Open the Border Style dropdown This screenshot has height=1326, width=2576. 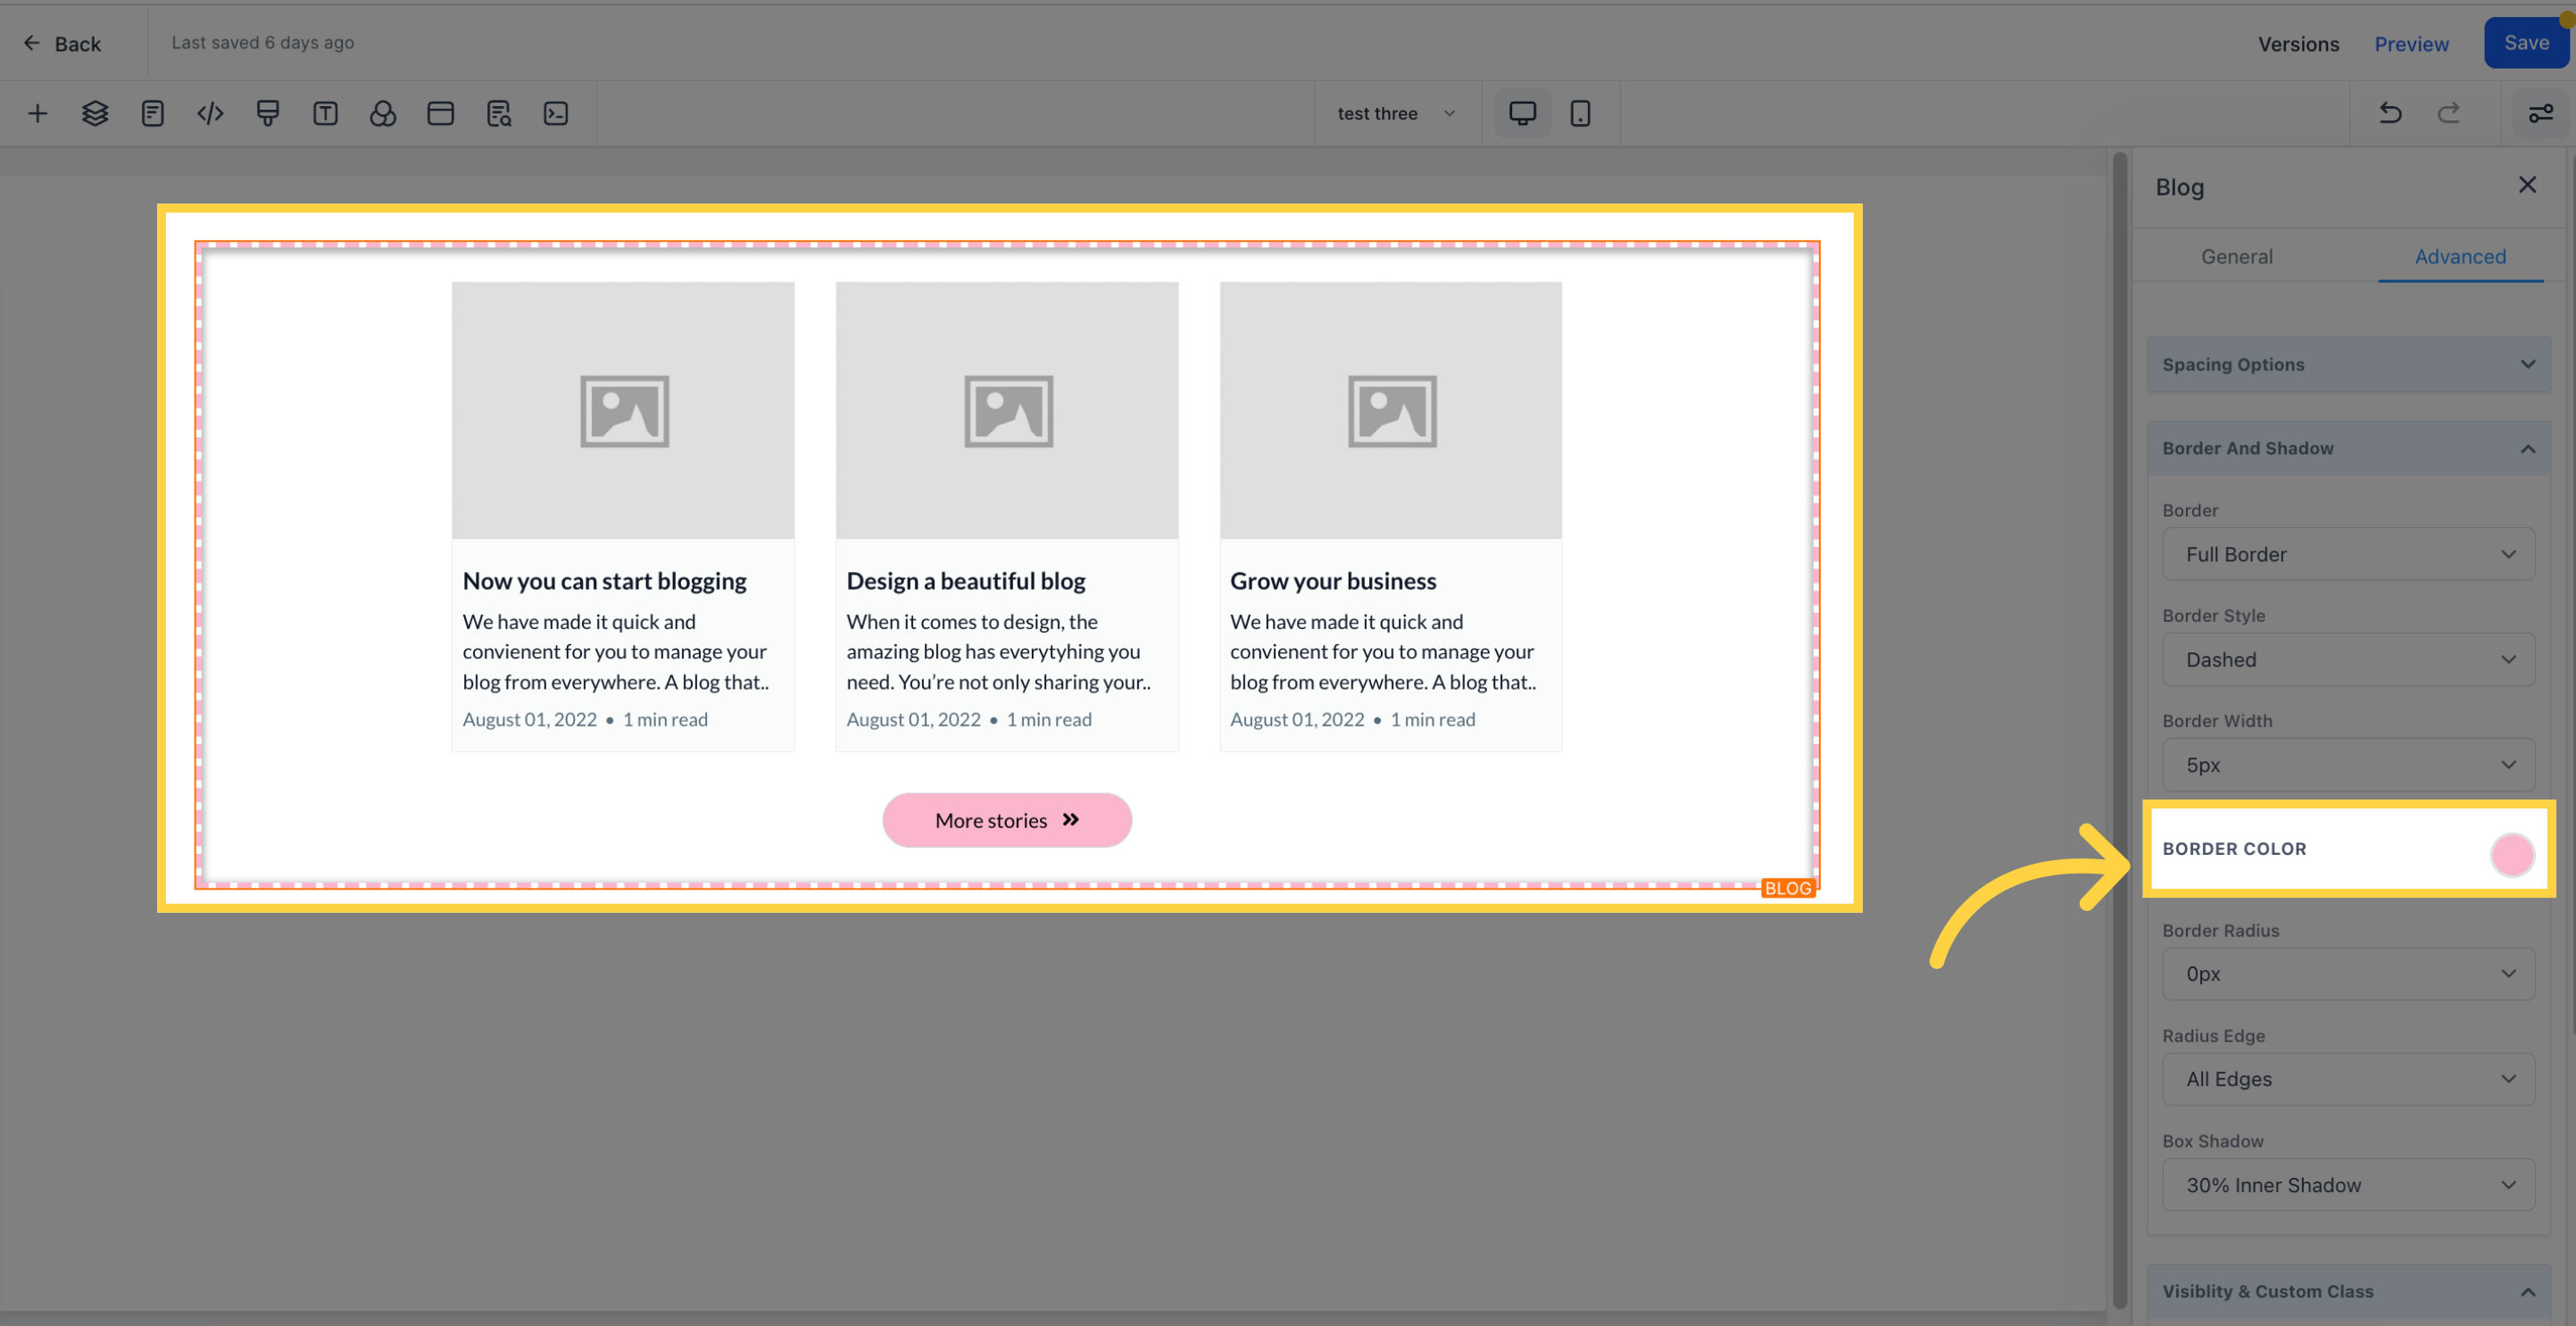[x=2347, y=659]
